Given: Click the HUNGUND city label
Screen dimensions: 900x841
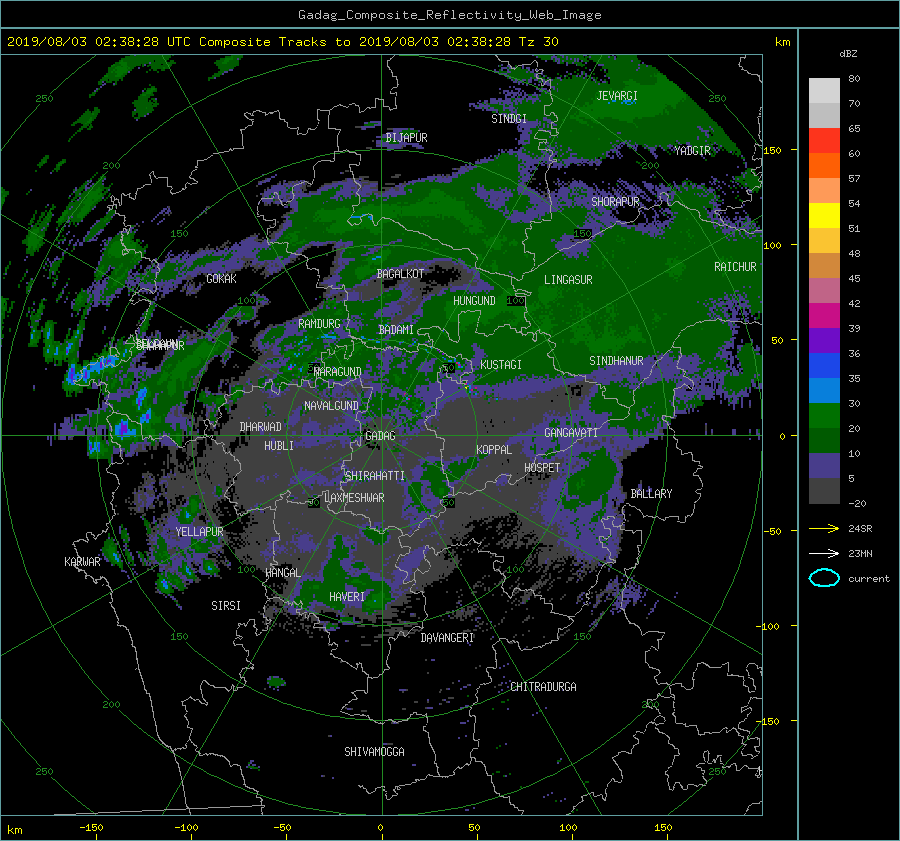Looking at the screenshot, I should click(x=474, y=301).
